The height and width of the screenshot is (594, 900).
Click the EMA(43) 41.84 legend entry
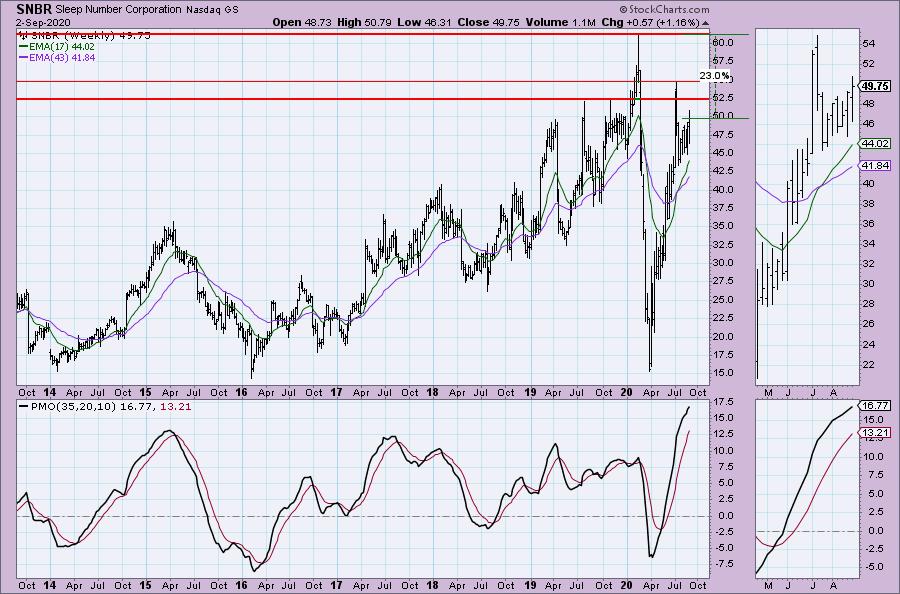tap(57, 57)
